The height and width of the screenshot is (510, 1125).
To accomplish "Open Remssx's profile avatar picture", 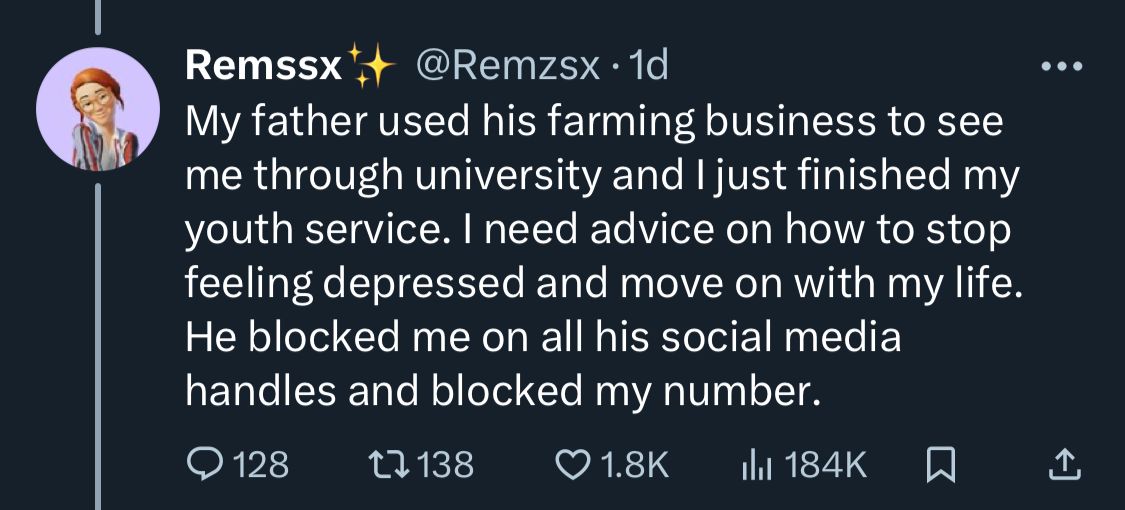I will point(96,108).
